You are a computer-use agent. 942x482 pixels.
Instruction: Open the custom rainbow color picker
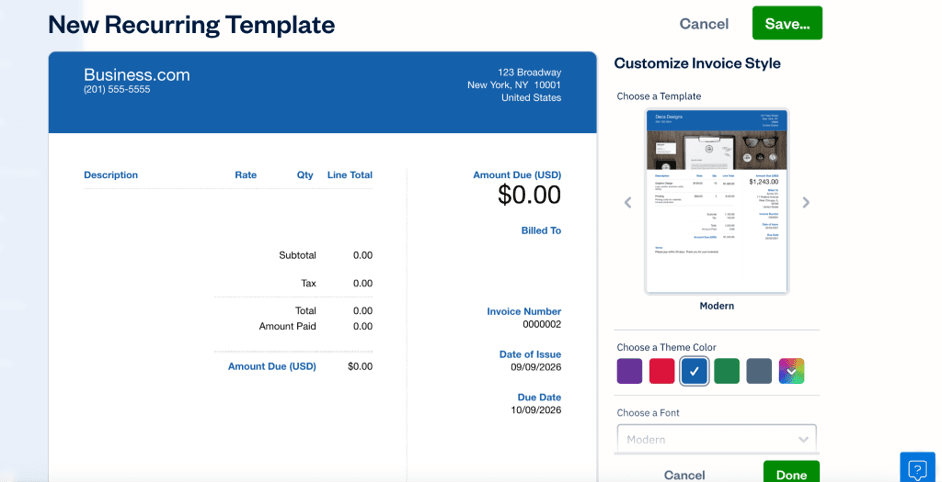pos(792,371)
